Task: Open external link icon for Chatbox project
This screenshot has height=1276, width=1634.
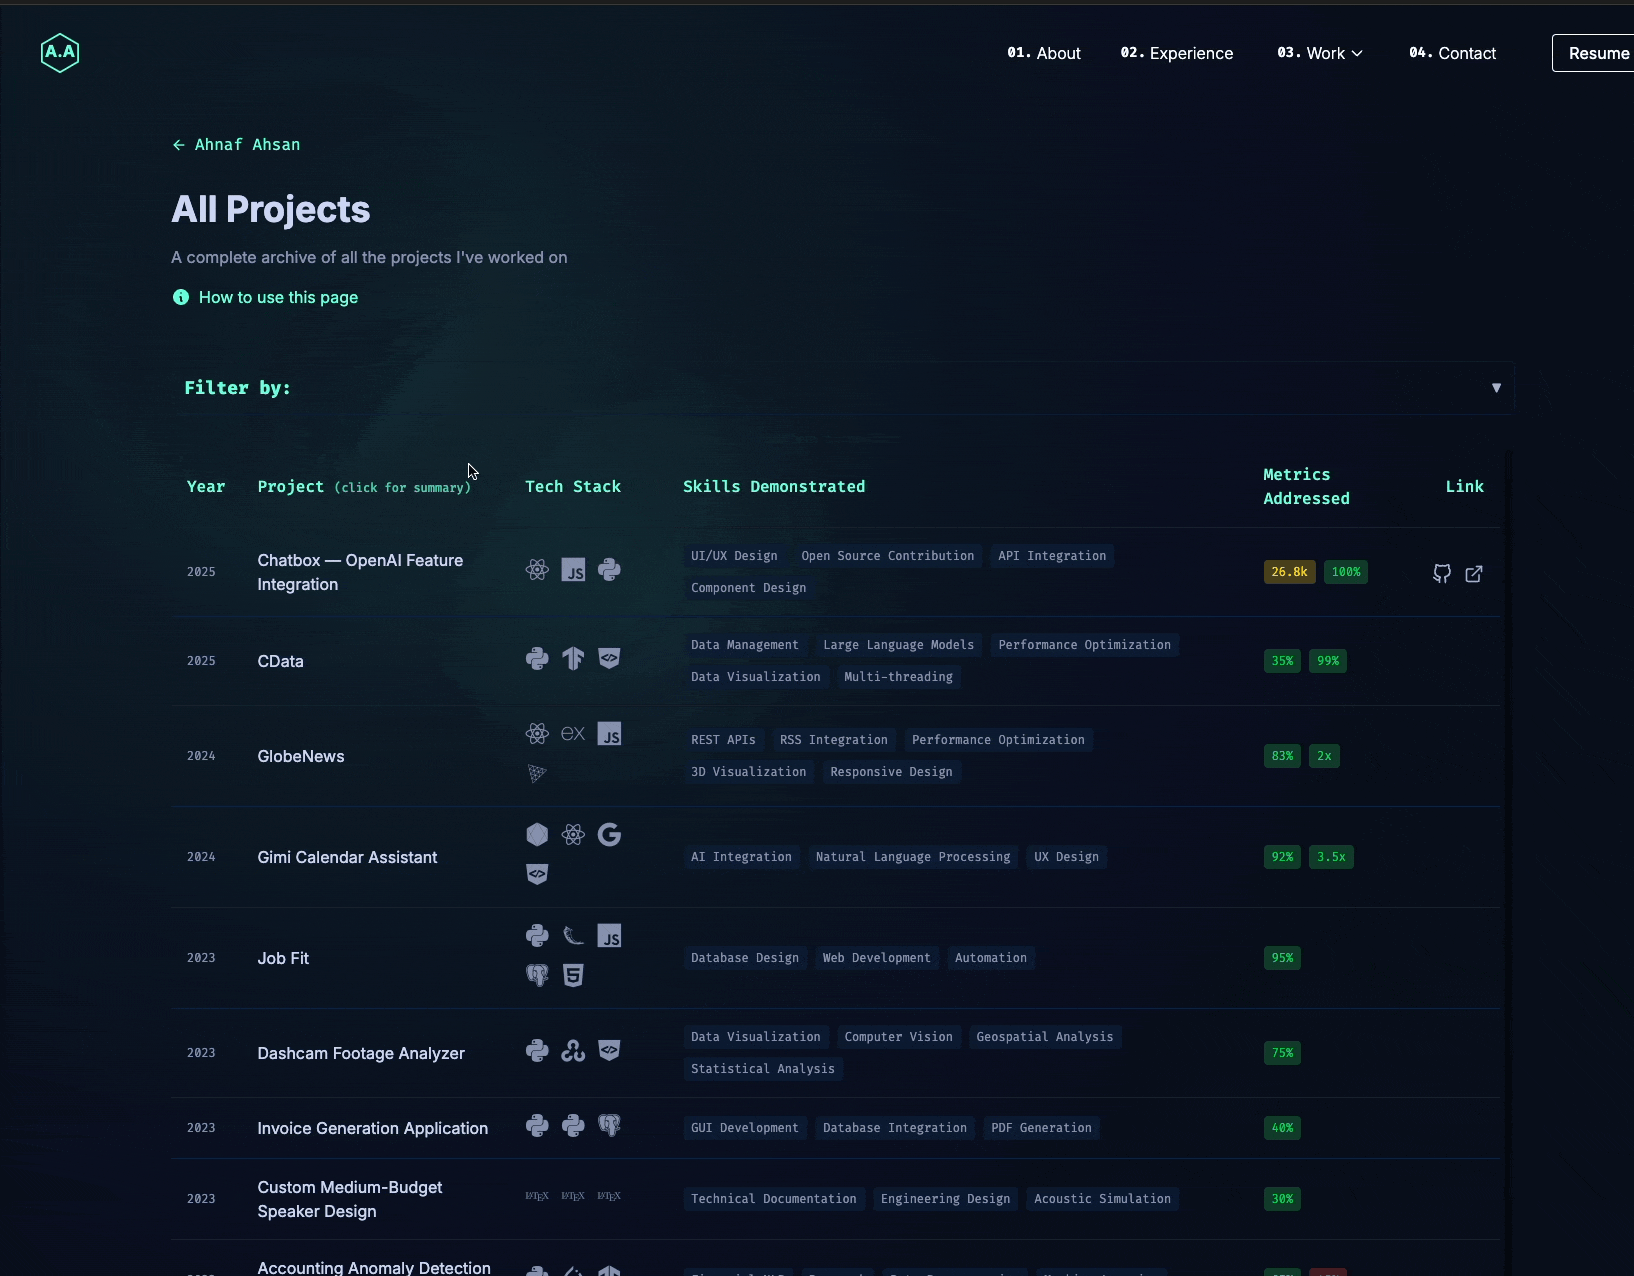Action: (1474, 573)
